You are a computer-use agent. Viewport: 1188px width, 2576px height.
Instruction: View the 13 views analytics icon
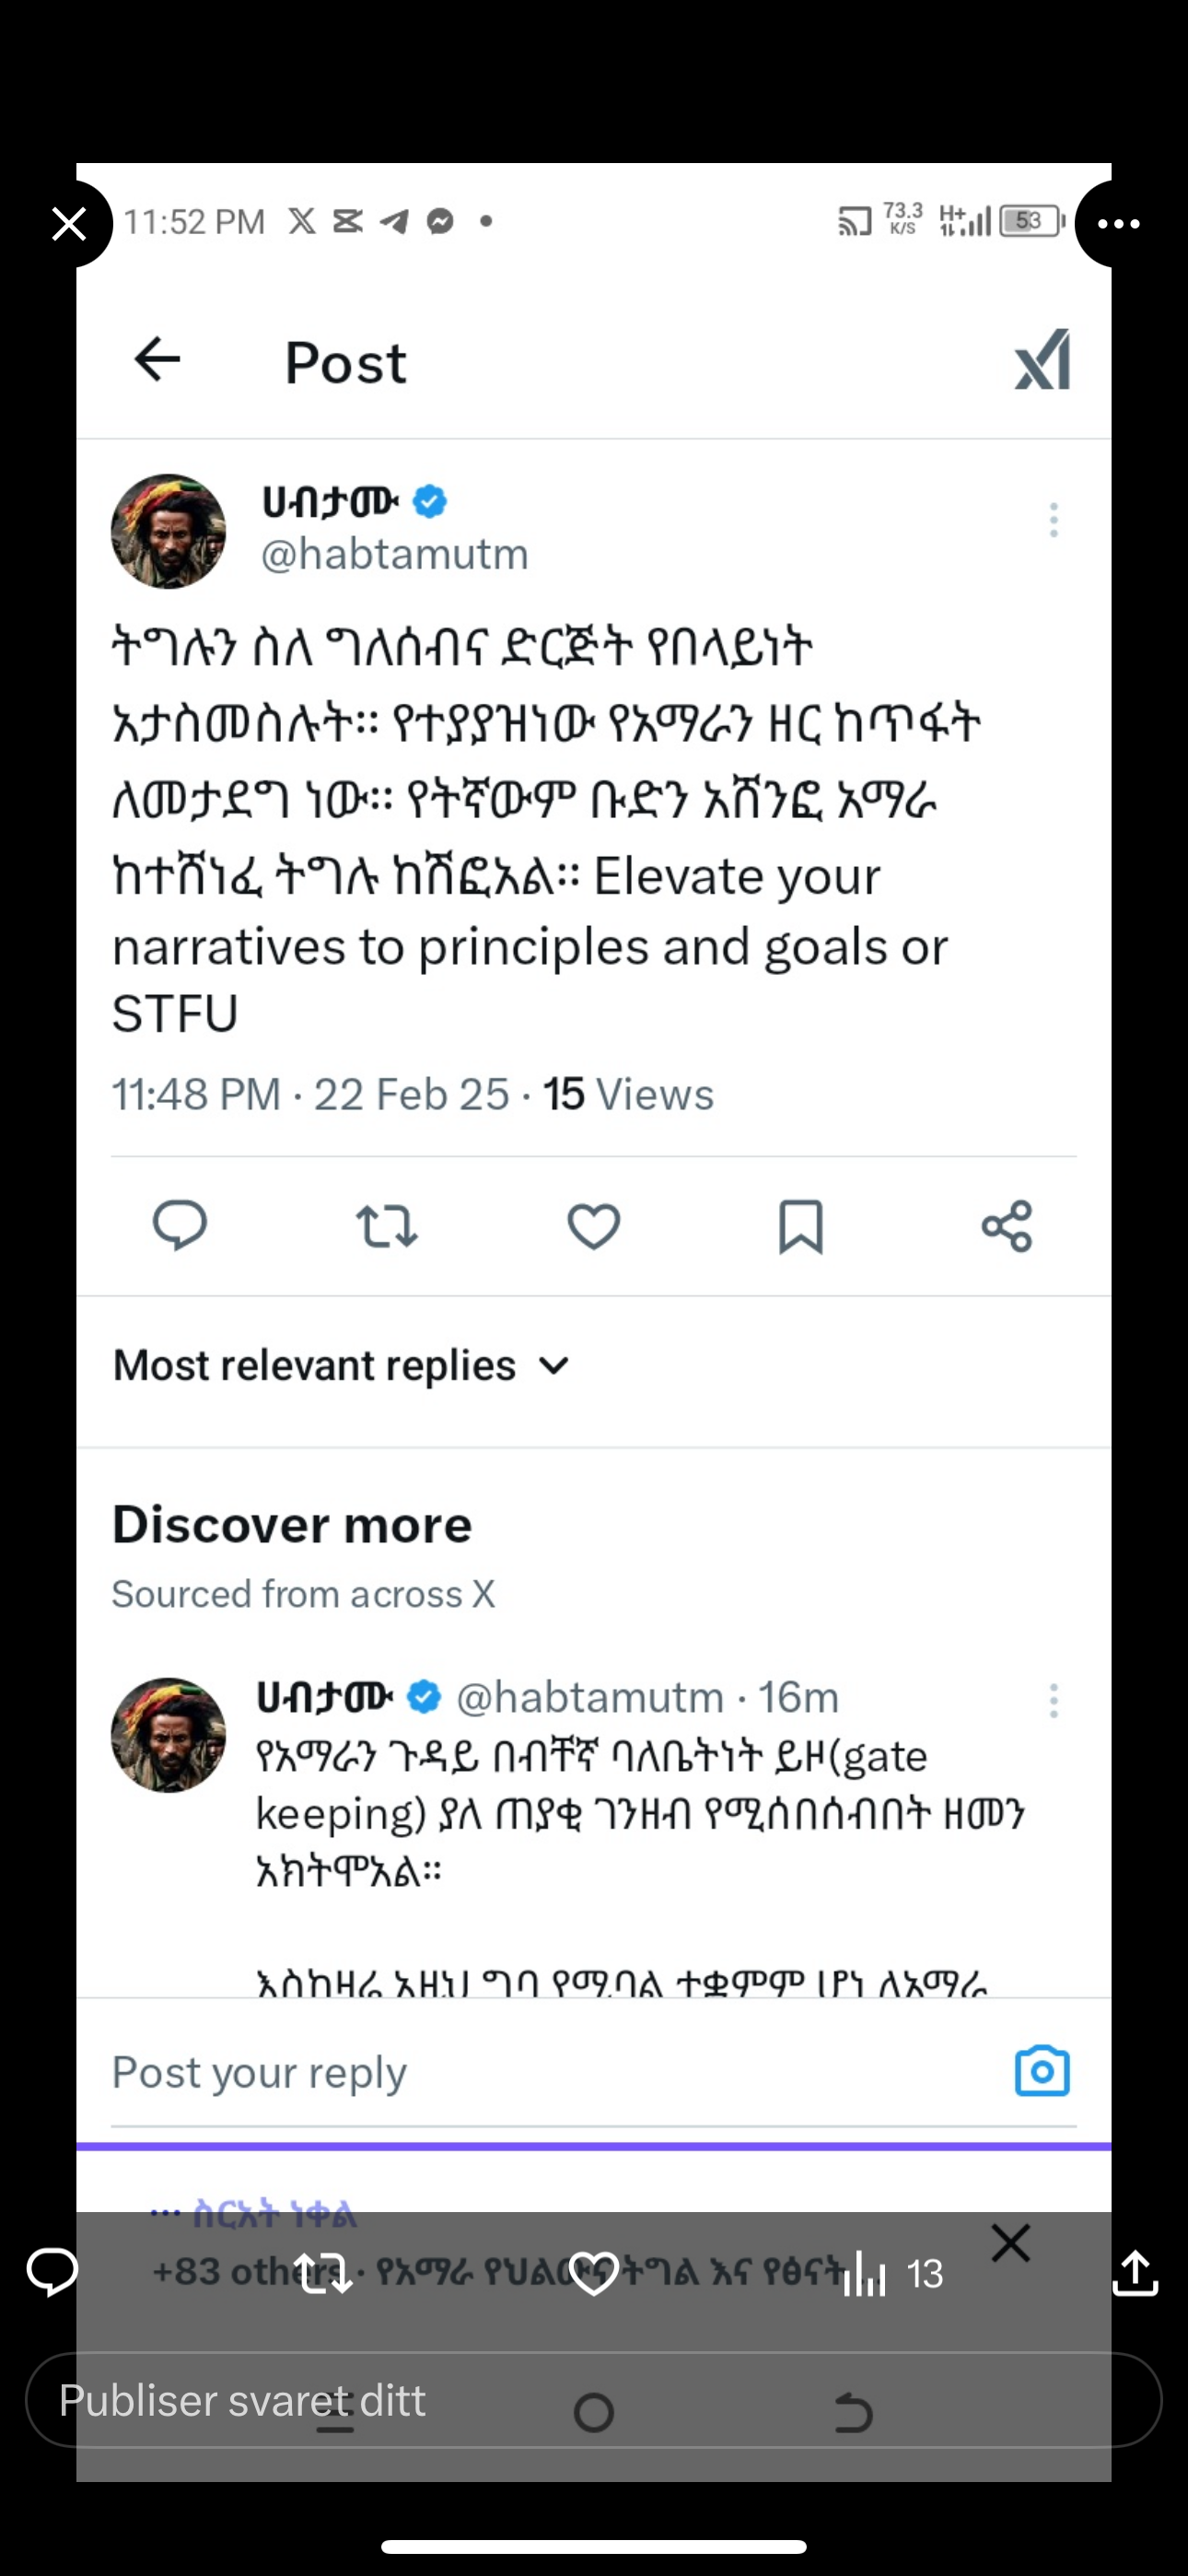[866, 2274]
